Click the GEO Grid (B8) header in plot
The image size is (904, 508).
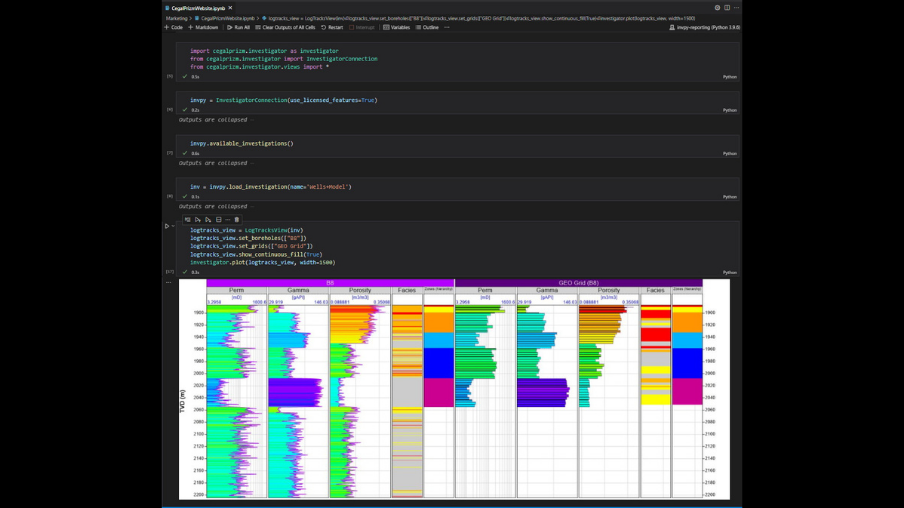[x=579, y=283]
